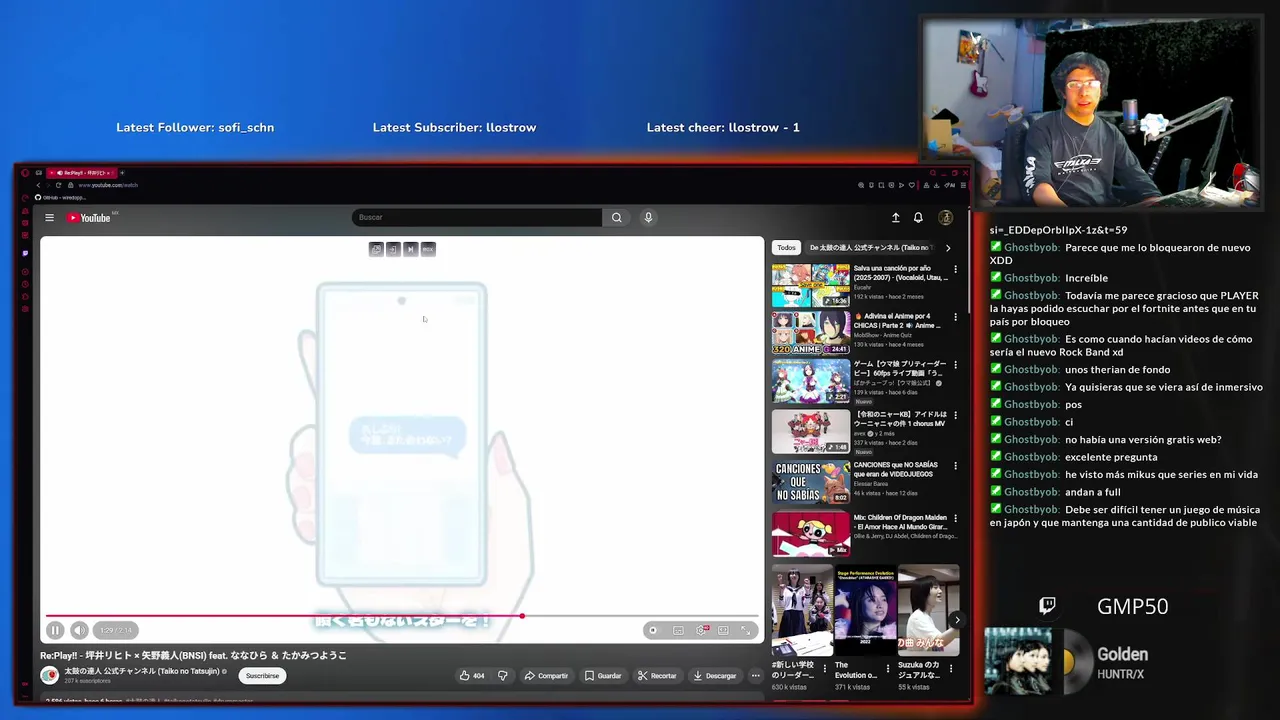1280x720 pixels.
Task: Open 'Adivina el Anime por 4 CHICAS' video
Action: 811,333
